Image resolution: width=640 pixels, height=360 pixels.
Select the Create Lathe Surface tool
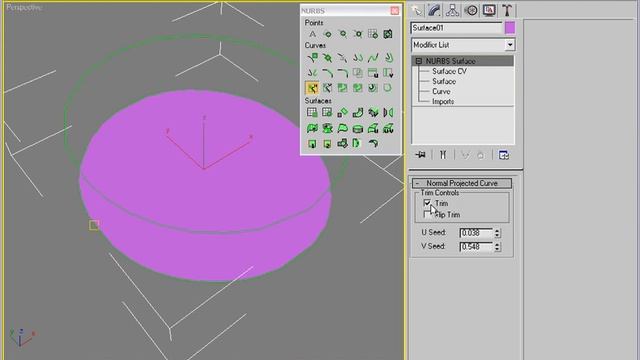tap(327, 129)
